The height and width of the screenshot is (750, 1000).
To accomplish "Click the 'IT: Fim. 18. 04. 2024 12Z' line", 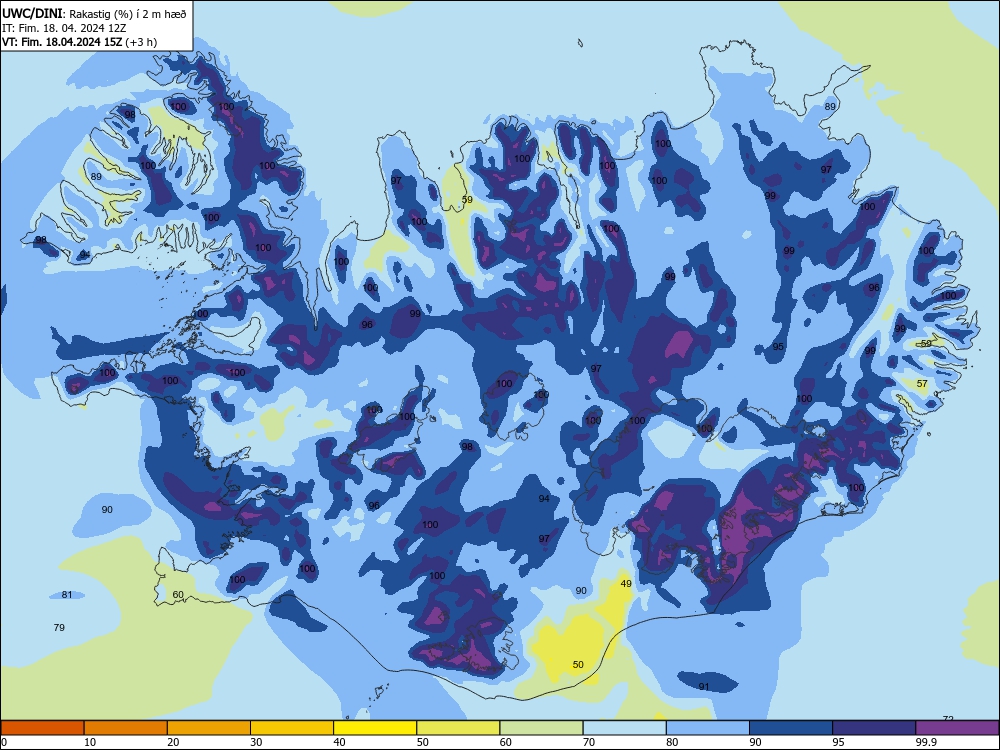I will click(x=64, y=28).
